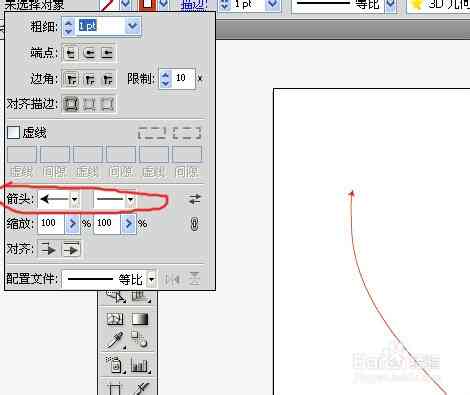Image resolution: width=470 pixels, height=395 pixels.
Task: Select the Mesh tool
Action: point(115,319)
